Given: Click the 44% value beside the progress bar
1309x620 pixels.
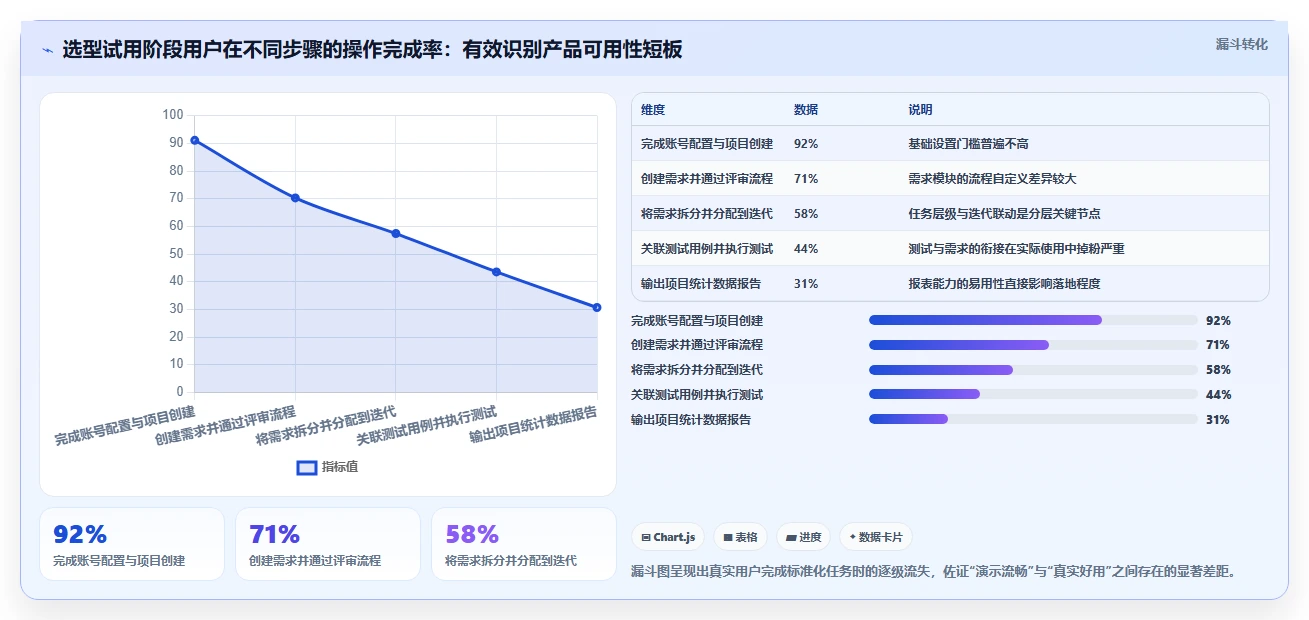Looking at the screenshot, I should click(1218, 394).
